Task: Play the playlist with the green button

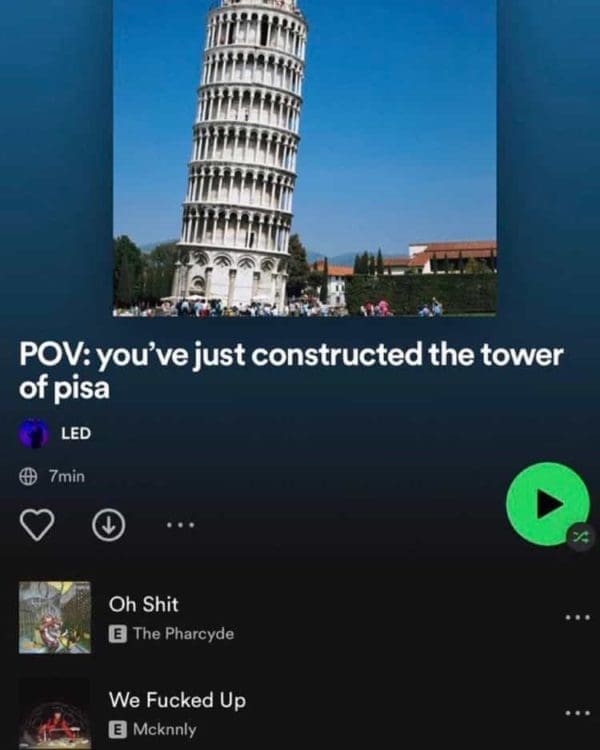Action: (547, 504)
